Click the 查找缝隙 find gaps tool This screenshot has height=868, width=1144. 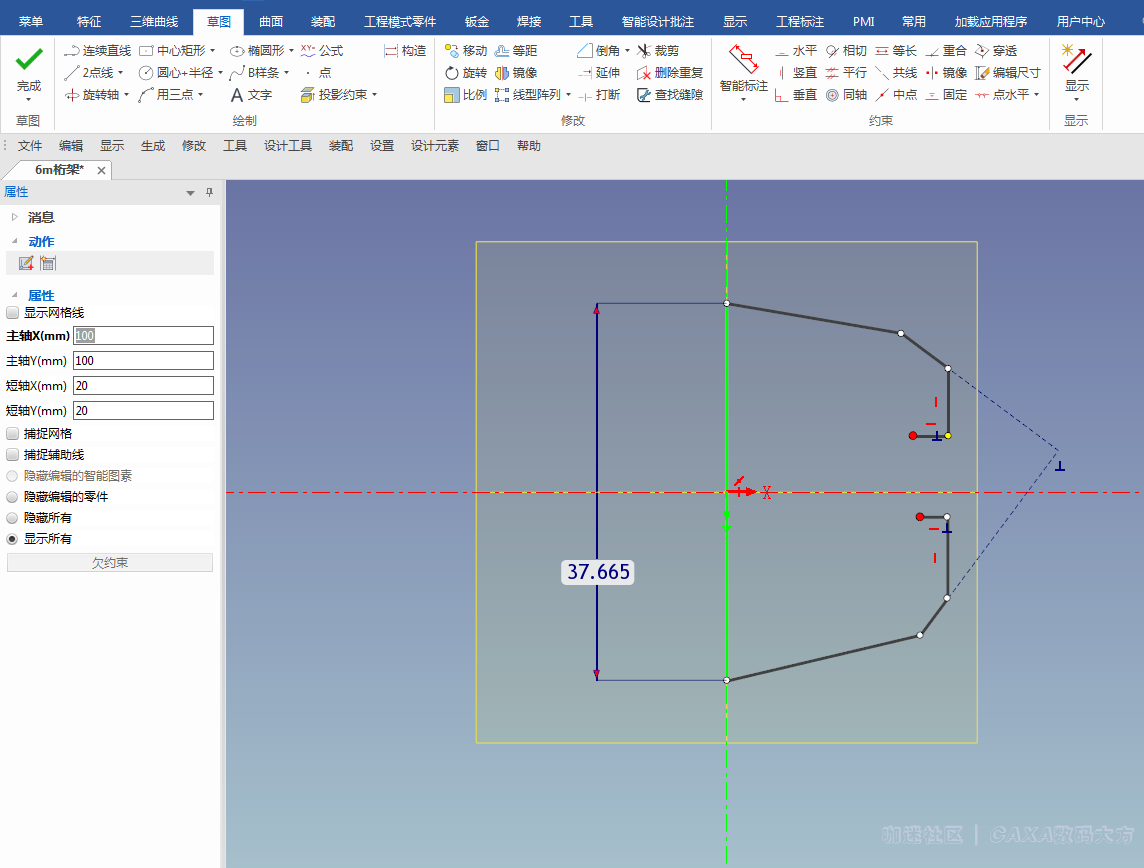click(x=670, y=95)
